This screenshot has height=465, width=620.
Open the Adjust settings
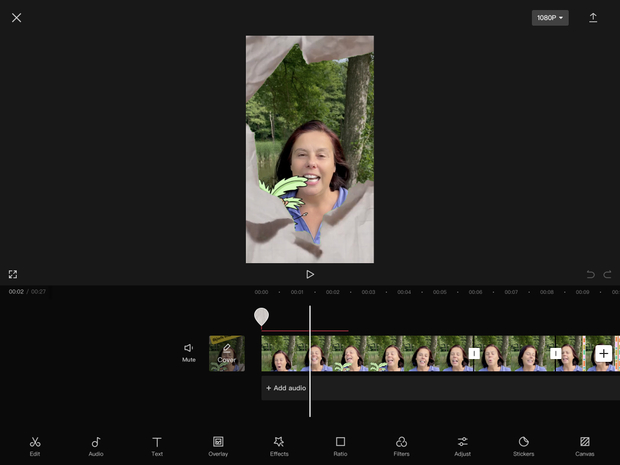[x=462, y=446]
